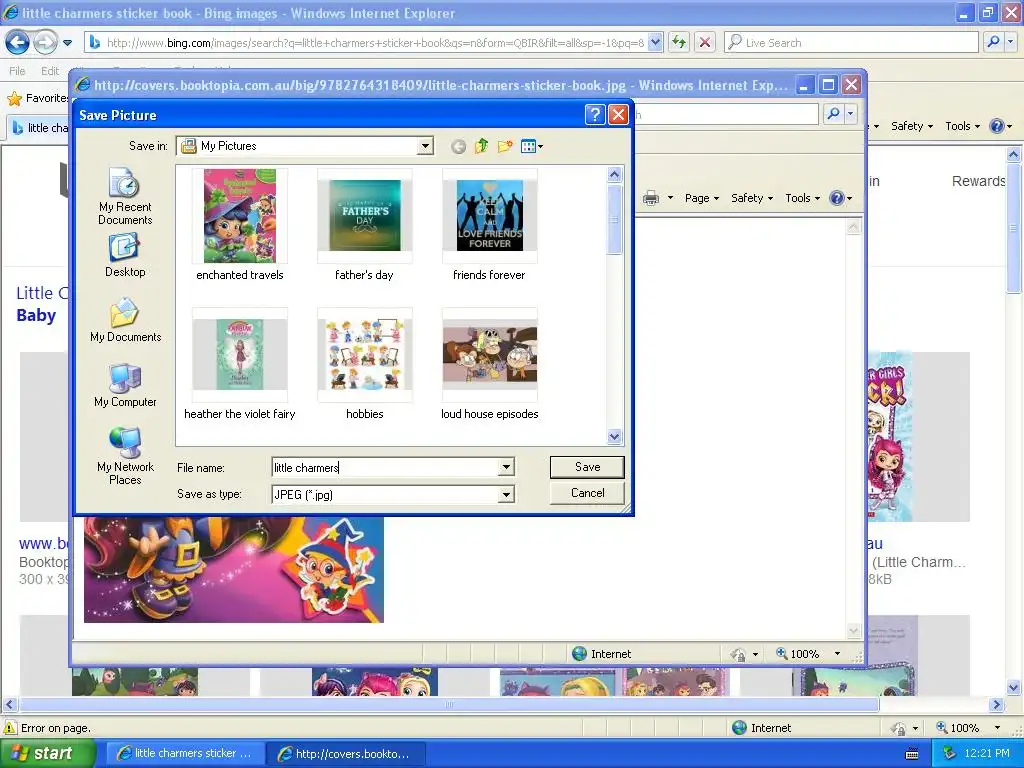Select Desktop in the places bar
Viewport: 1024px width, 768px height.
click(125, 257)
